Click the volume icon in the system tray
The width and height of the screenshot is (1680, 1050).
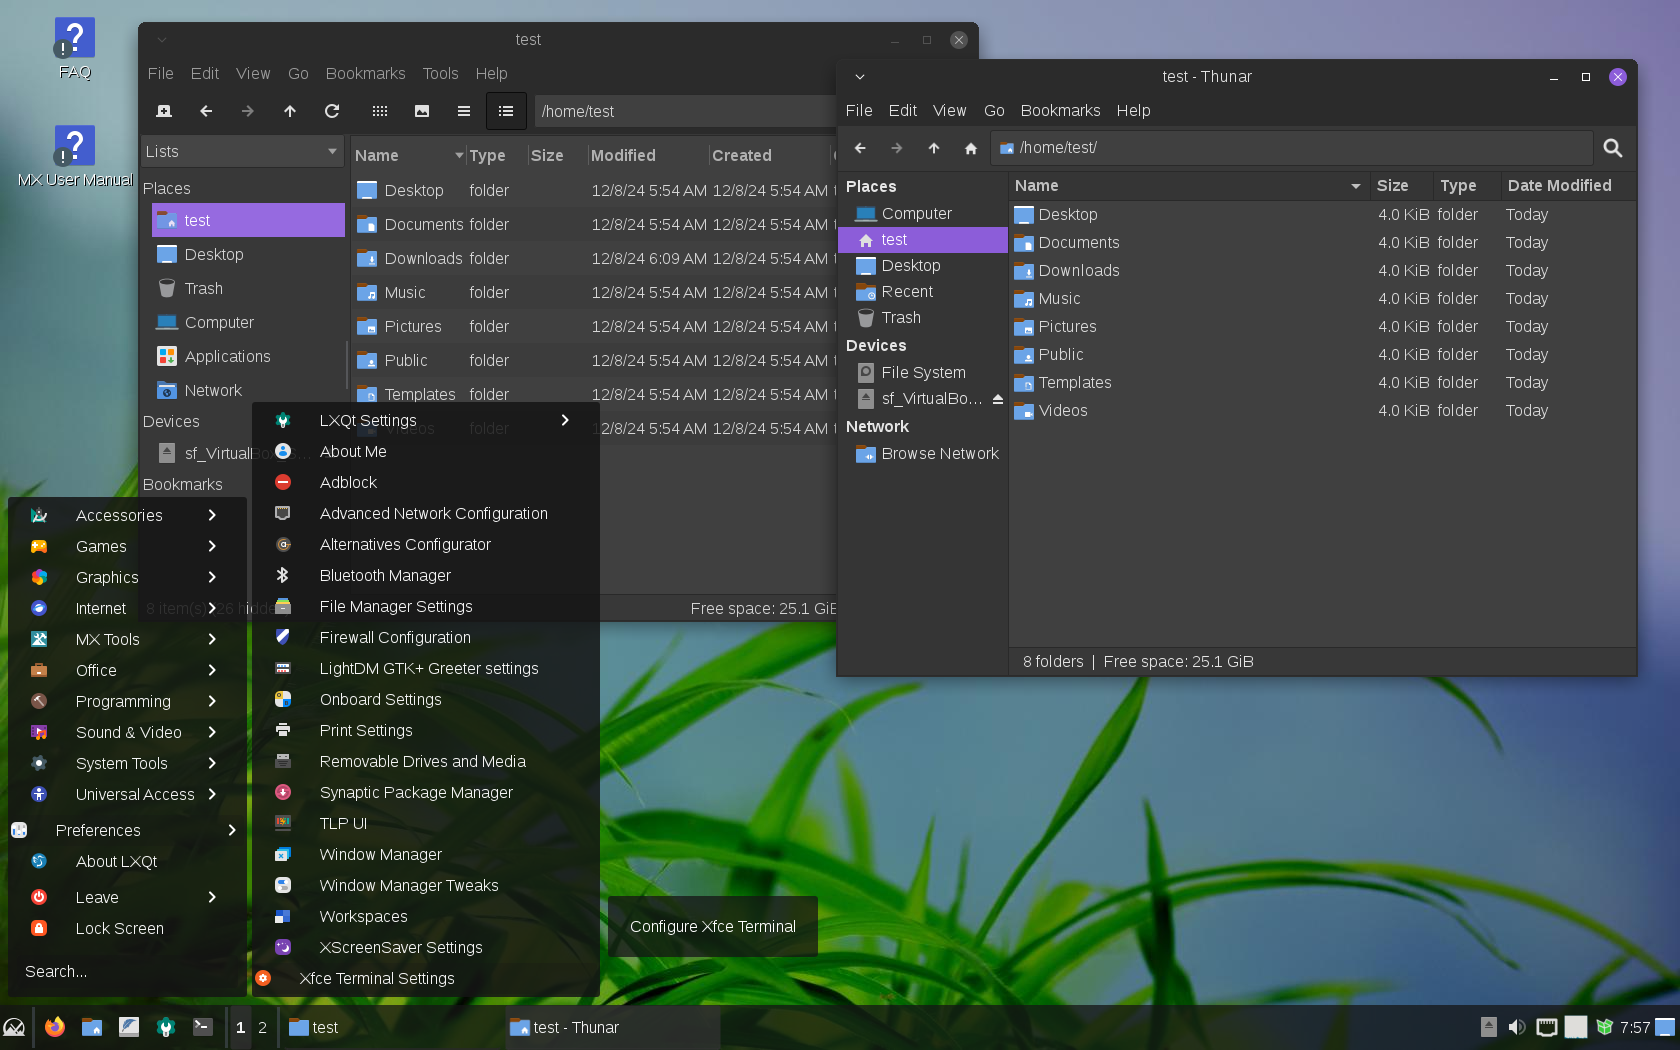pos(1517,1027)
